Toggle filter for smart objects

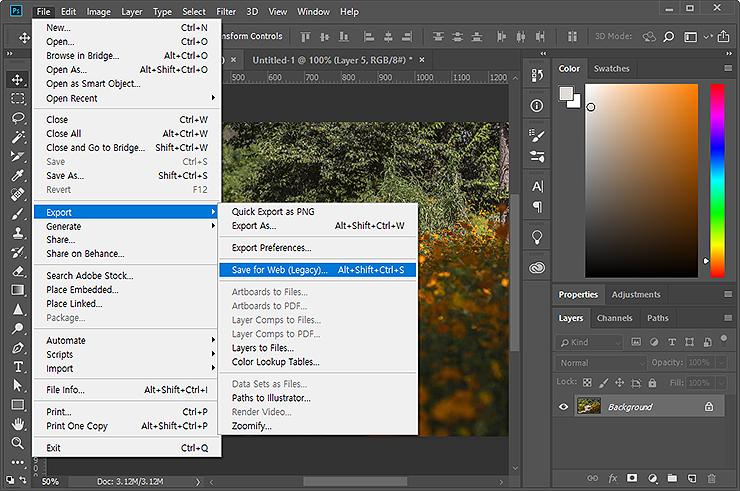pos(707,342)
